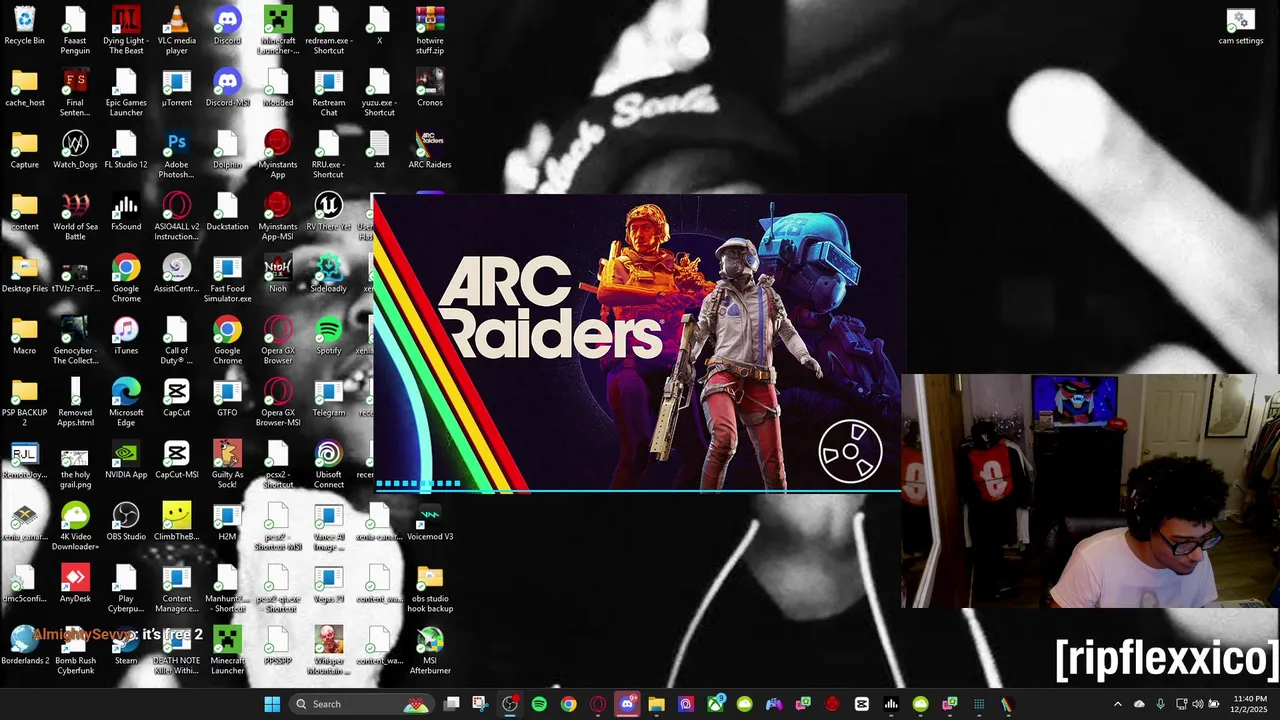The width and height of the screenshot is (1280, 720).
Task: Open the Borderlands 2 desktop icon
Action: tap(24, 645)
